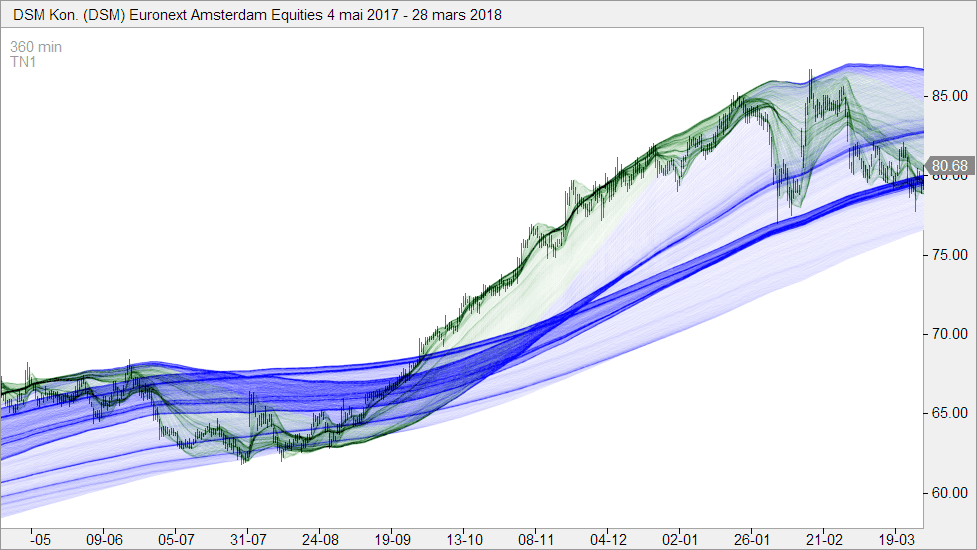The width and height of the screenshot is (977, 550).
Task: Click the '04-12' date axis label
Action: point(608,539)
